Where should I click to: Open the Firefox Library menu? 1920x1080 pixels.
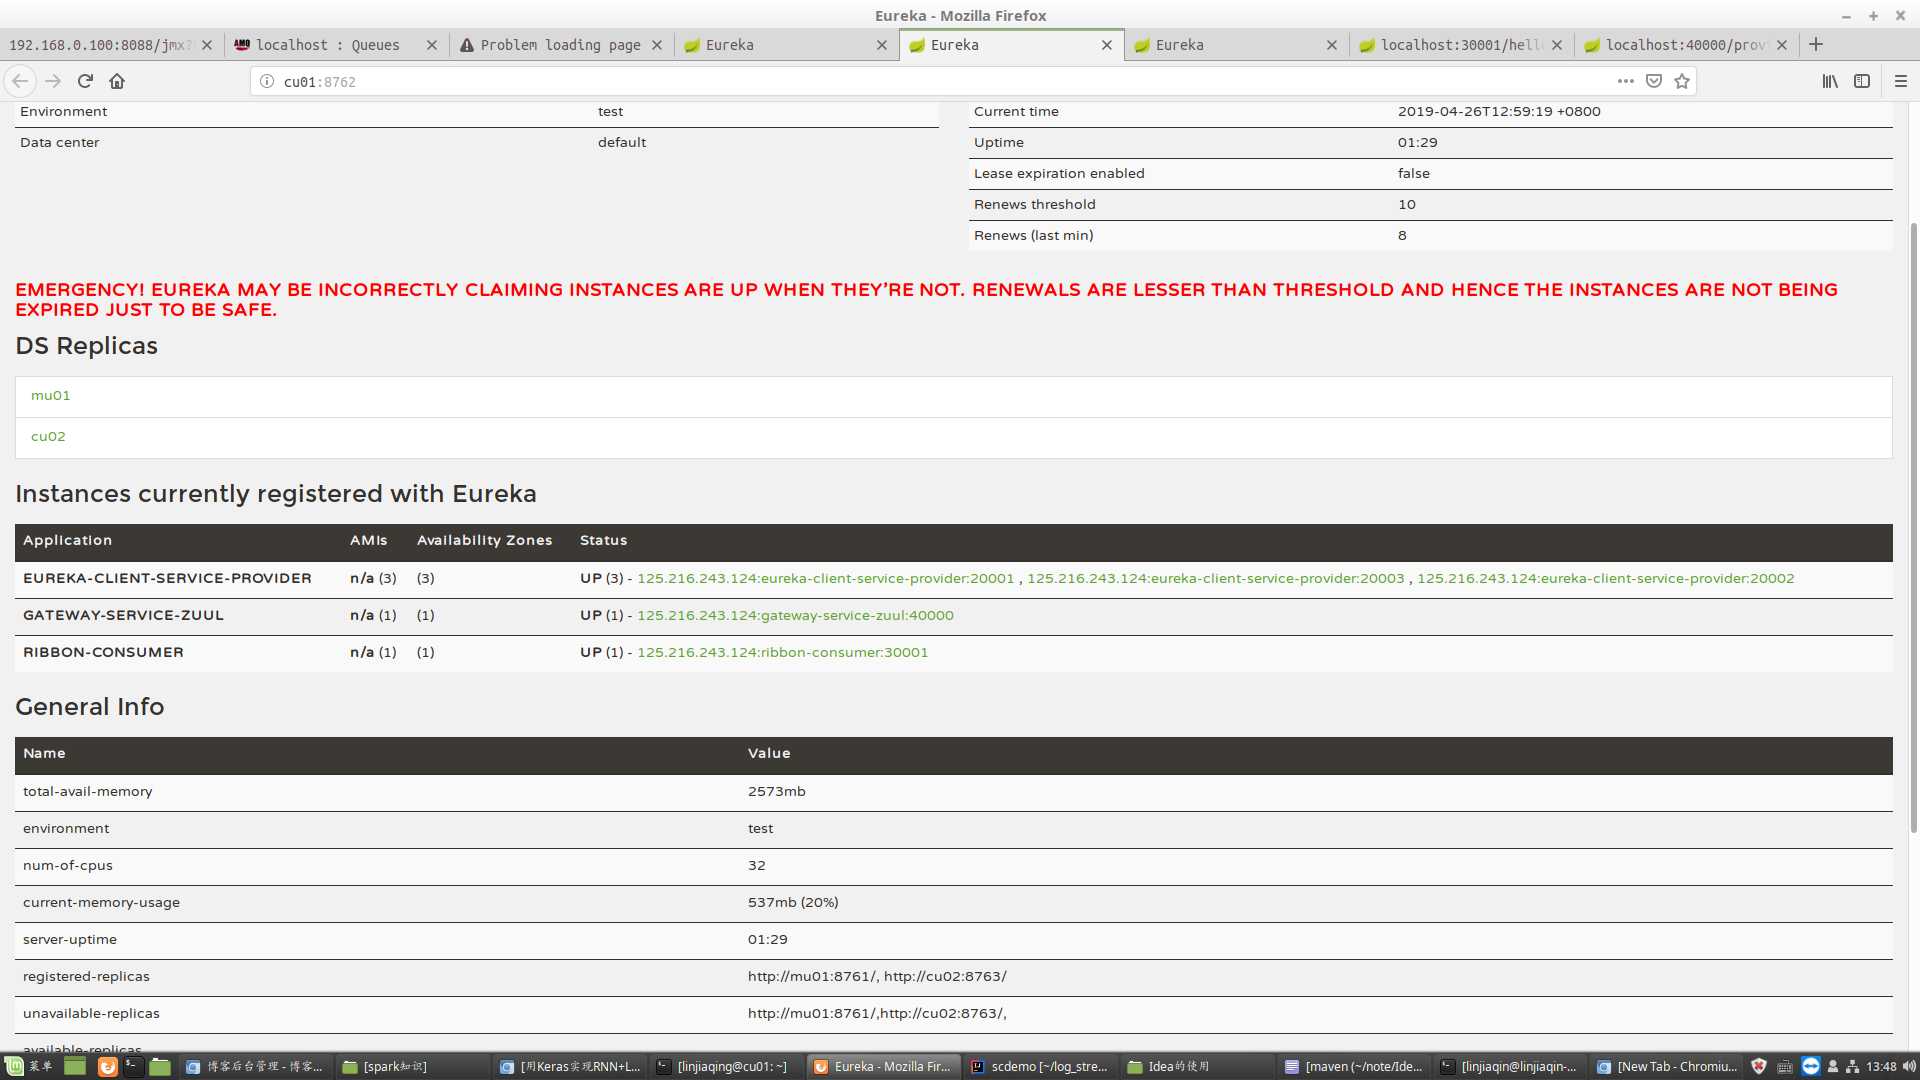[x=1830, y=81]
